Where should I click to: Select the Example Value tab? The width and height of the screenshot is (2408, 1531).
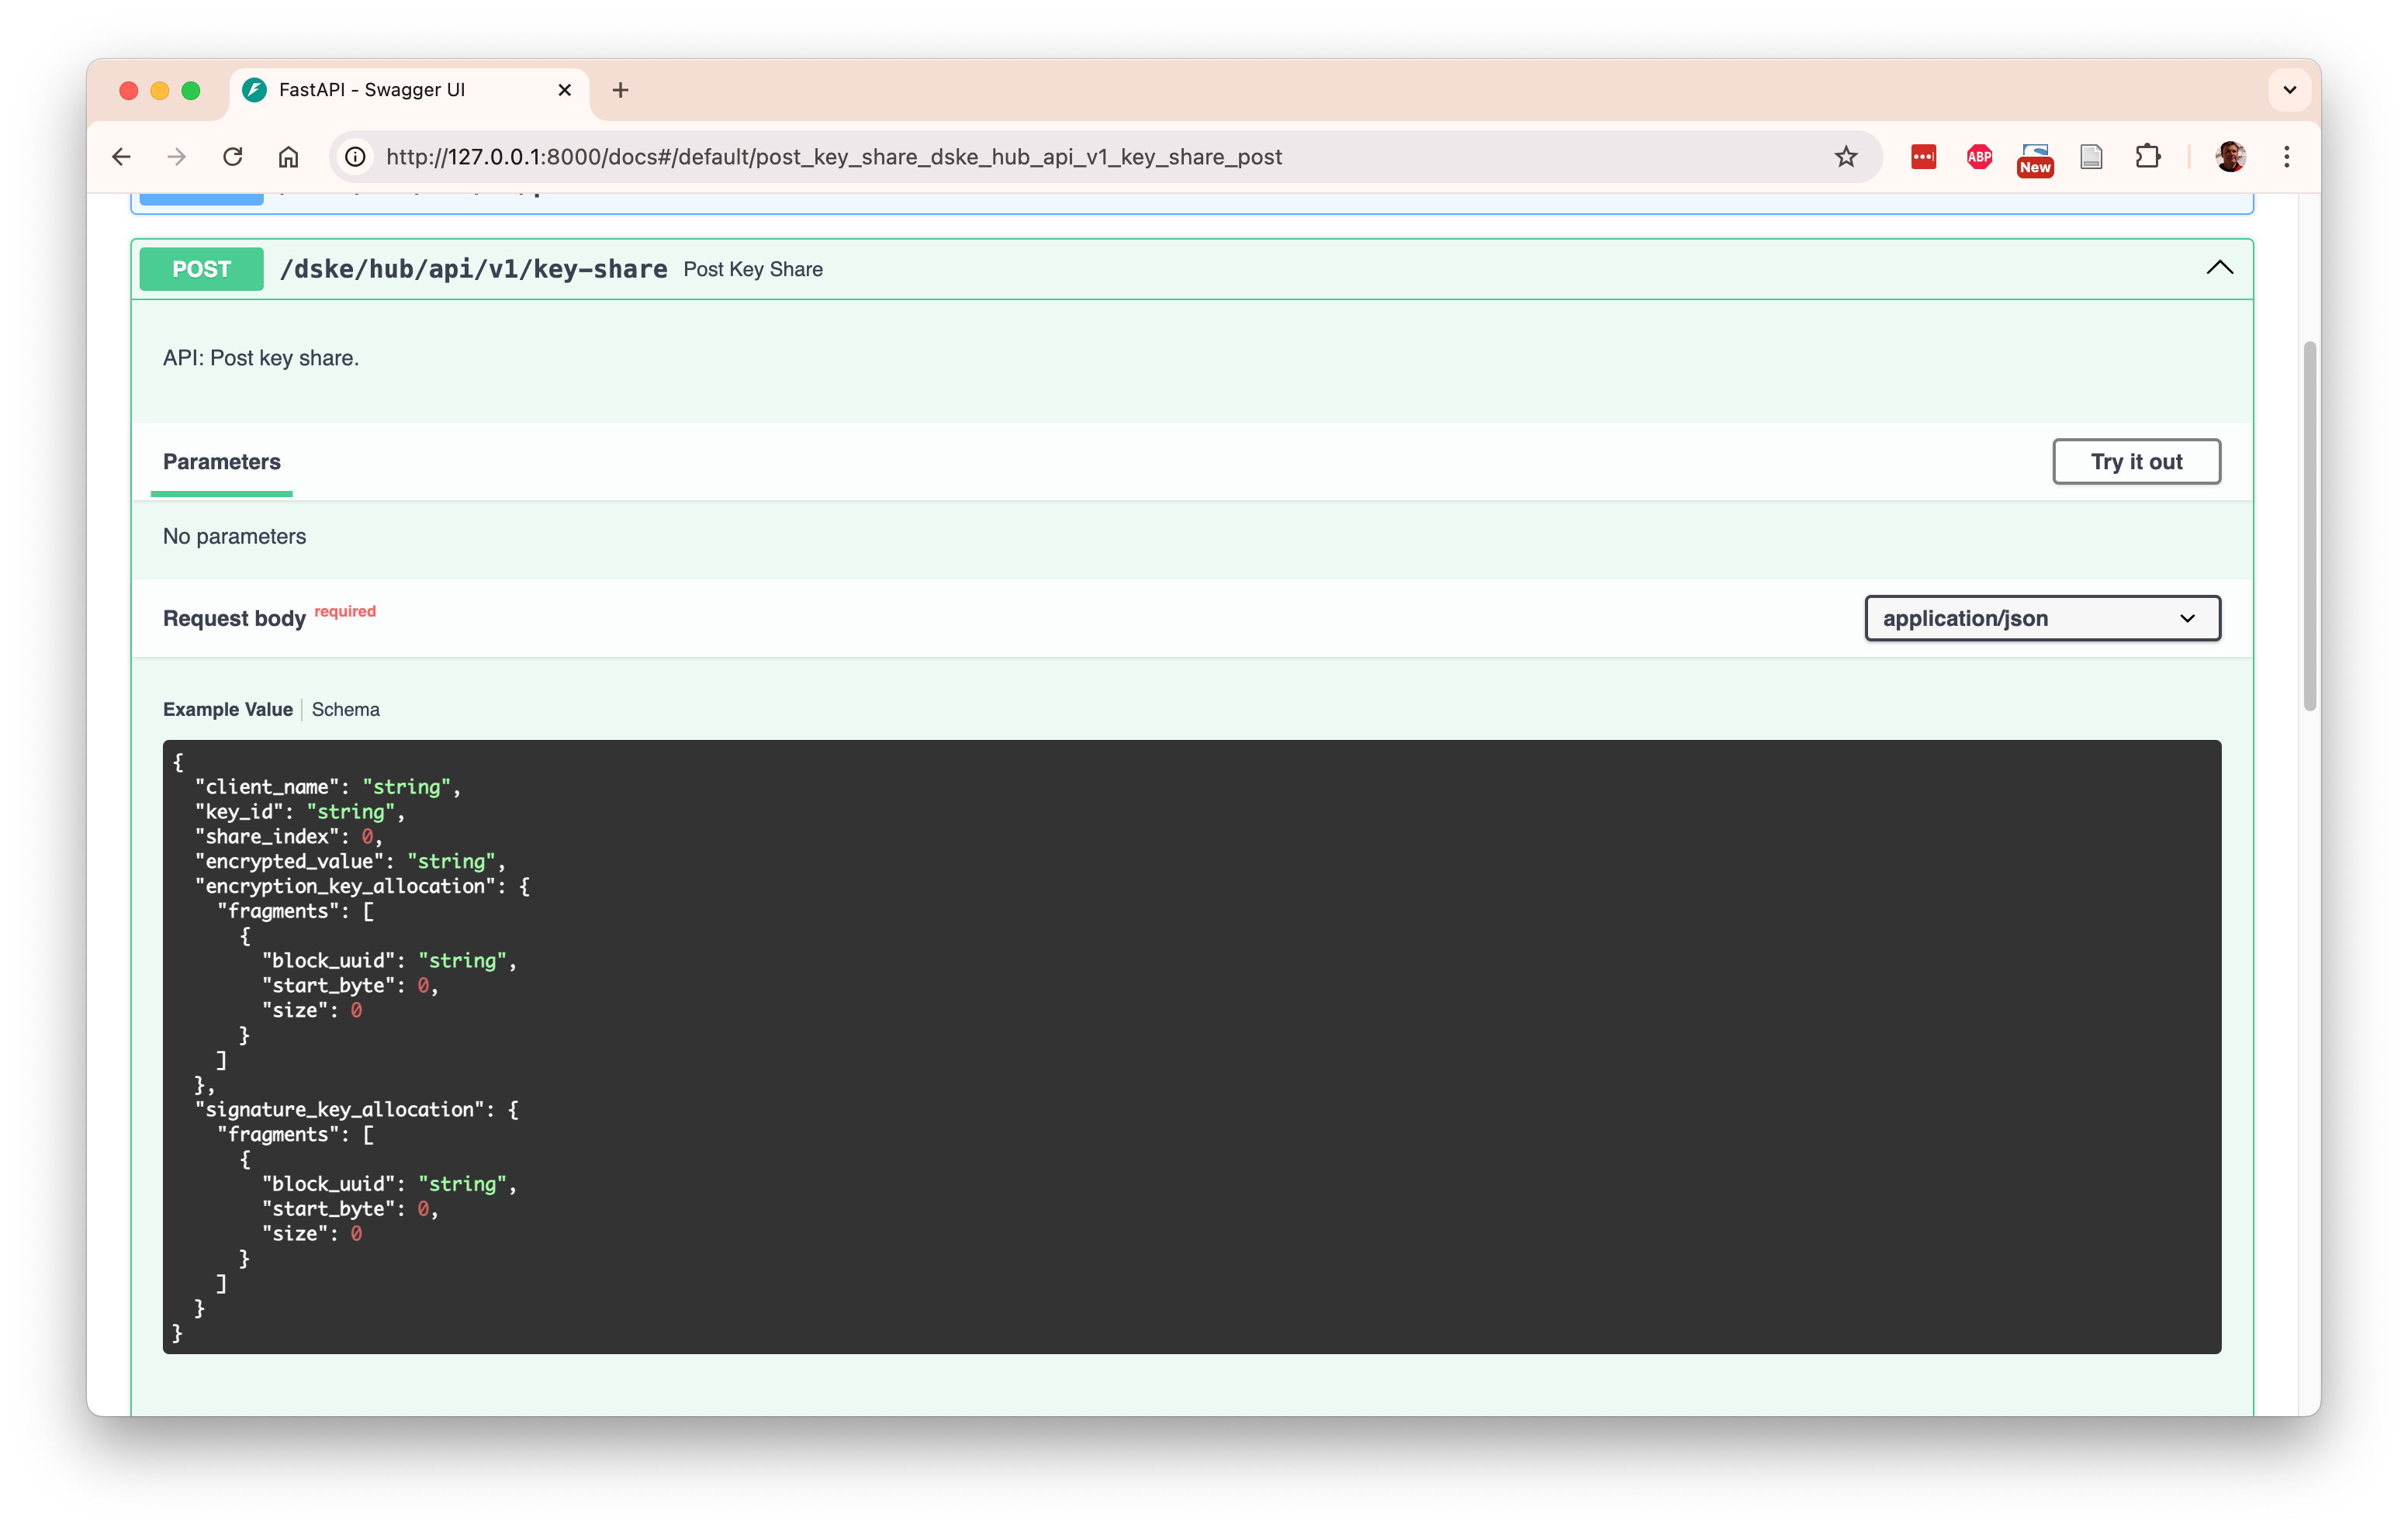[228, 709]
